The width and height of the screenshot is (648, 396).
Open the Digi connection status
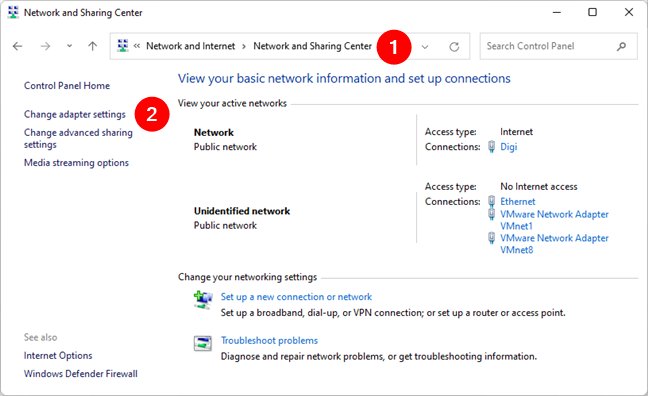(508, 147)
